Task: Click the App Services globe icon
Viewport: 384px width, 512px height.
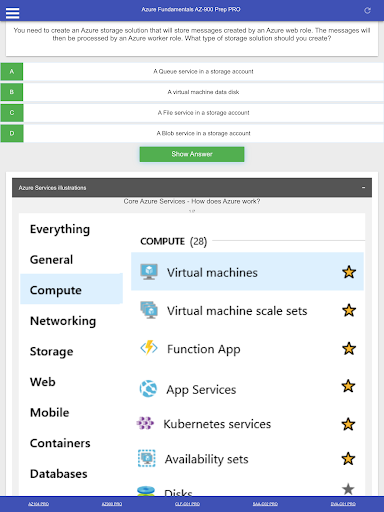Action: 148,389
